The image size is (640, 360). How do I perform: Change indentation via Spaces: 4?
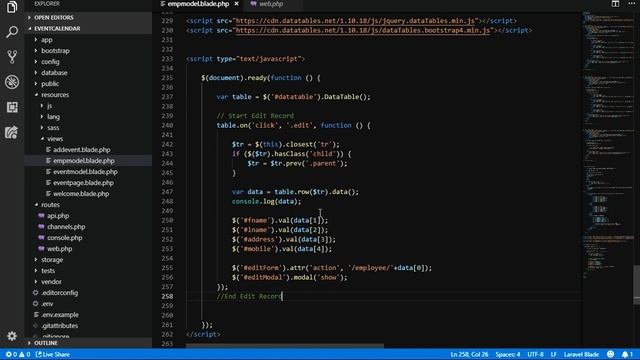[x=508, y=354]
